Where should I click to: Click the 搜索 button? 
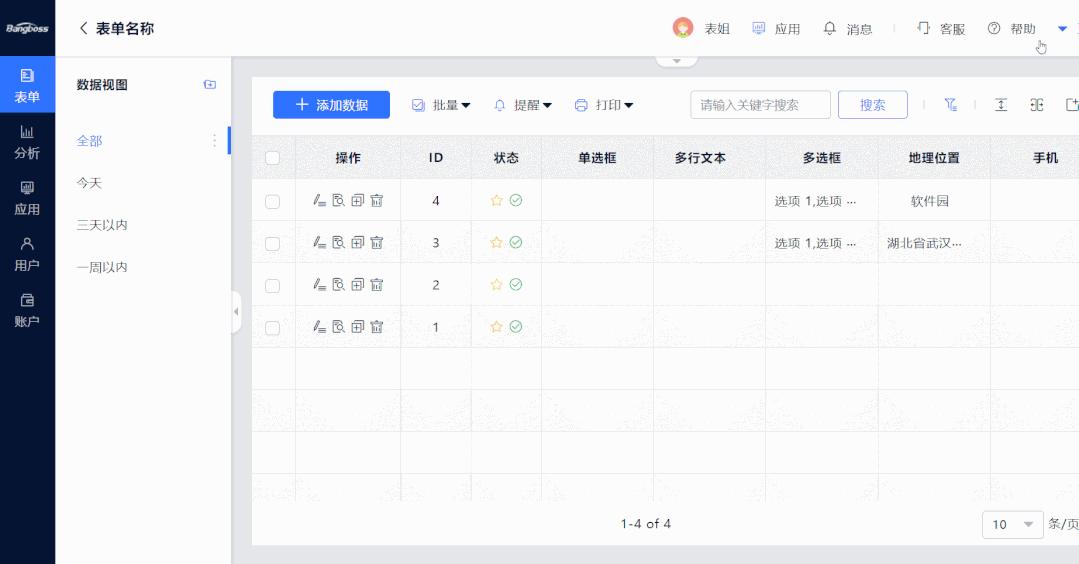click(873, 105)
